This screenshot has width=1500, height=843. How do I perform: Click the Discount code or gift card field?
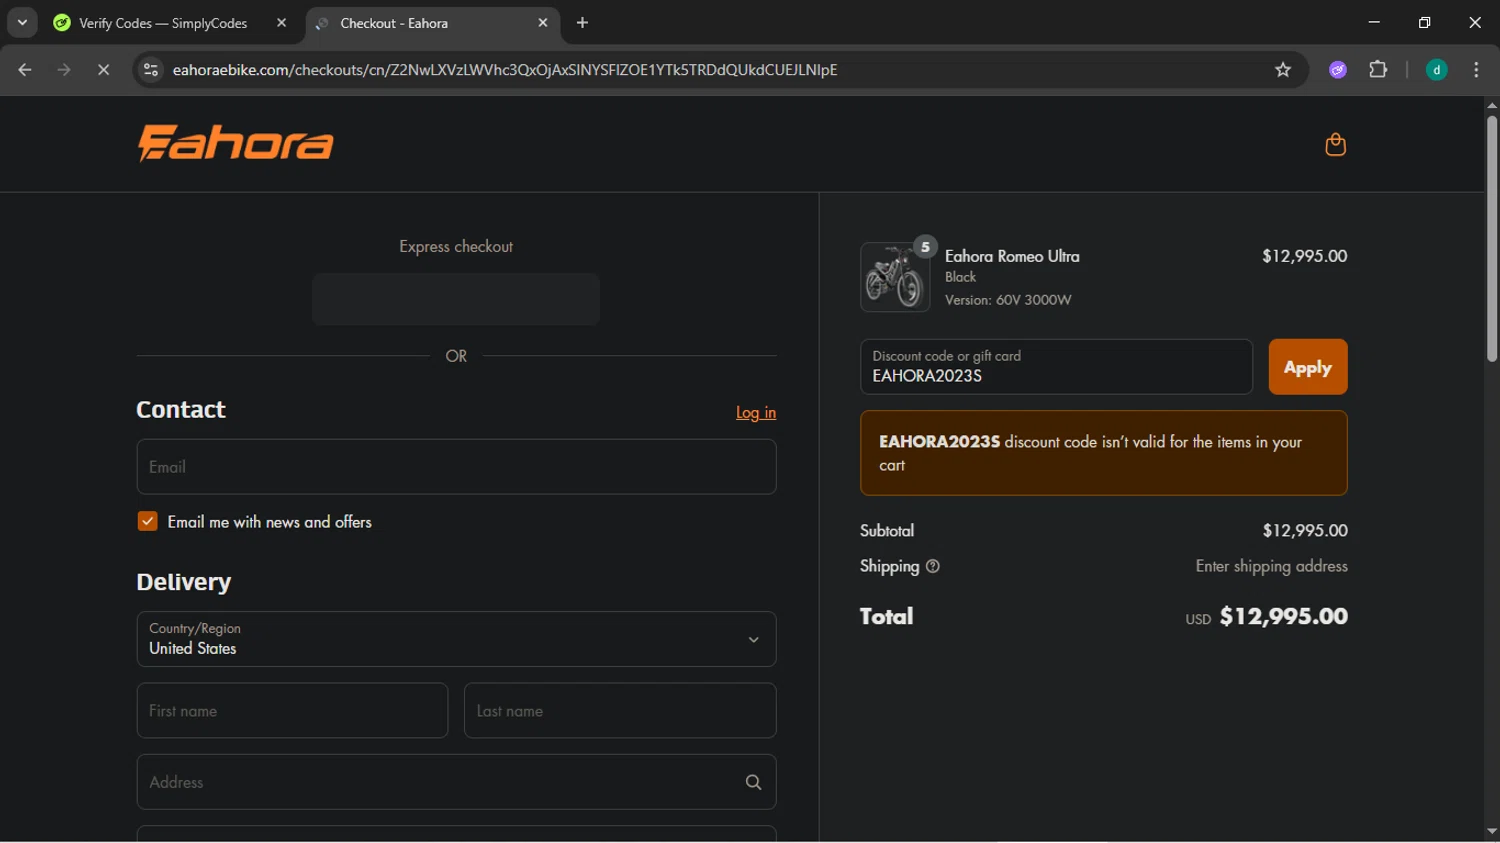coord(1056,367)
